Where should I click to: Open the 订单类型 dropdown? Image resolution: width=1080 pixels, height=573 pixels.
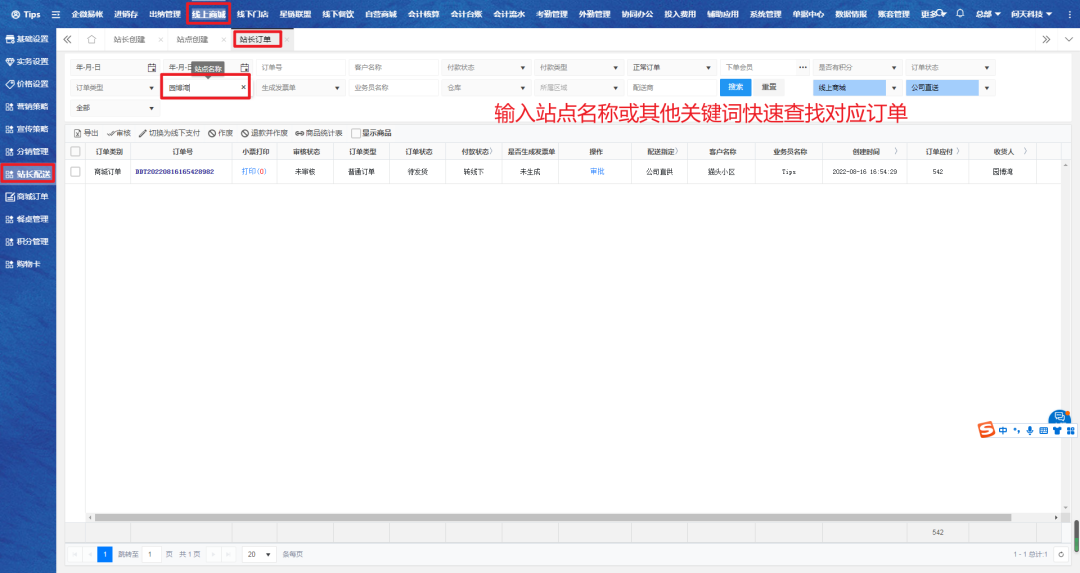click(152, 88)
